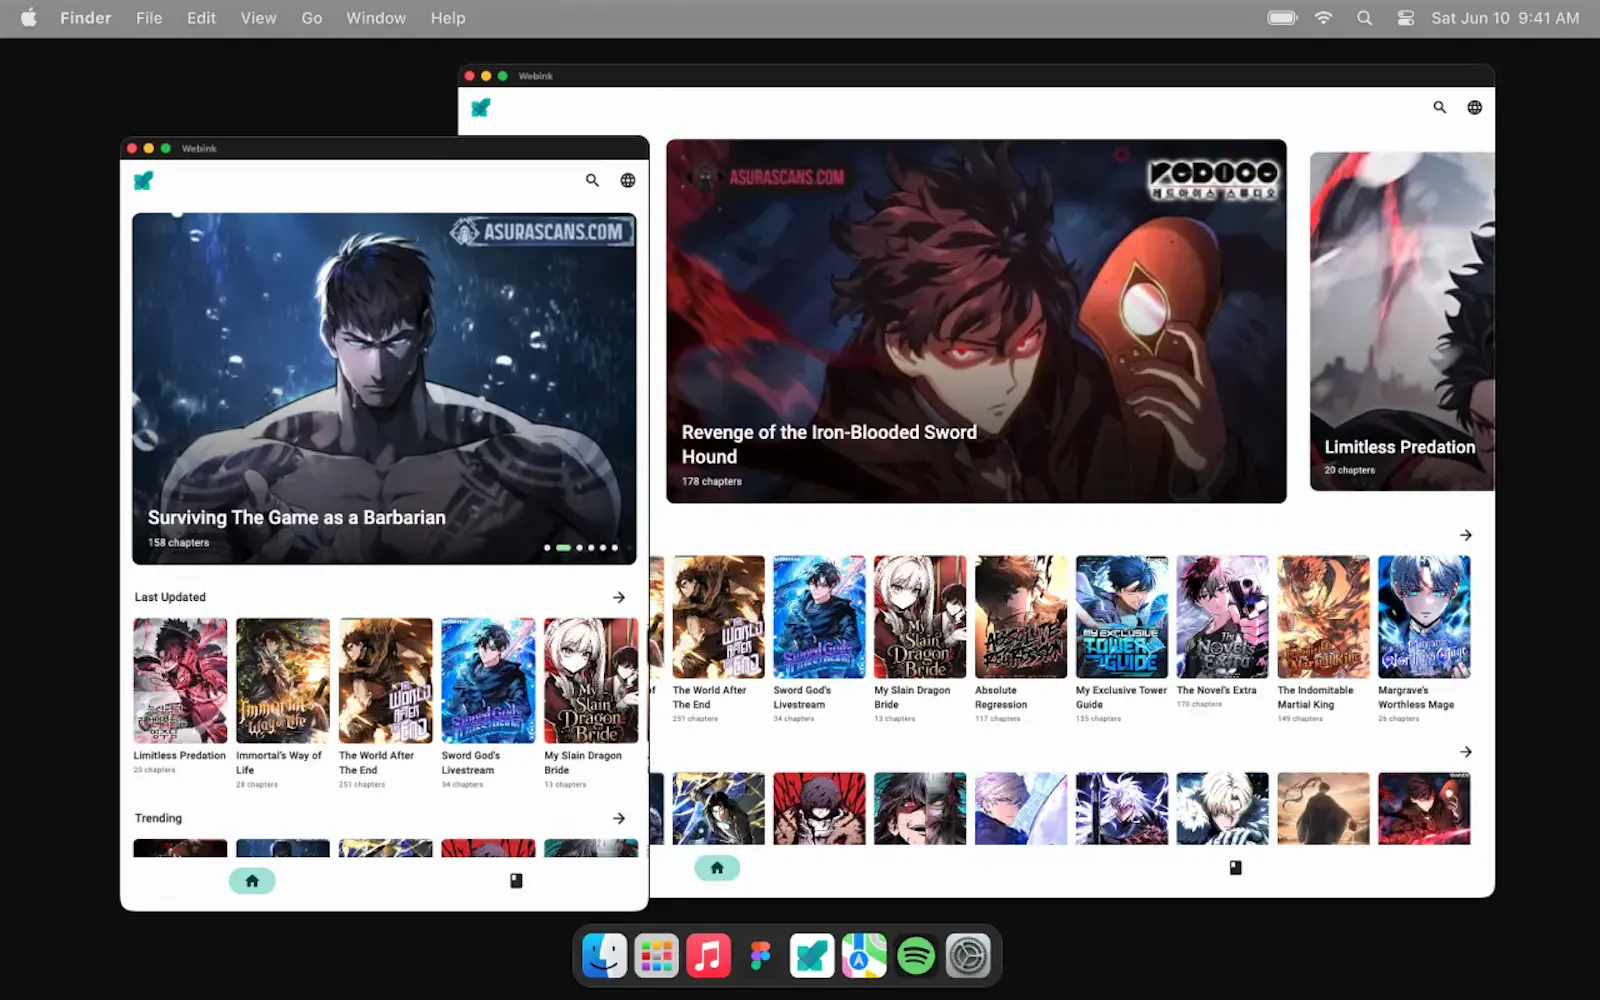Expand Last Updated arrow in front window
This screenshot has height=1000, width=1600.
(619, 597)
